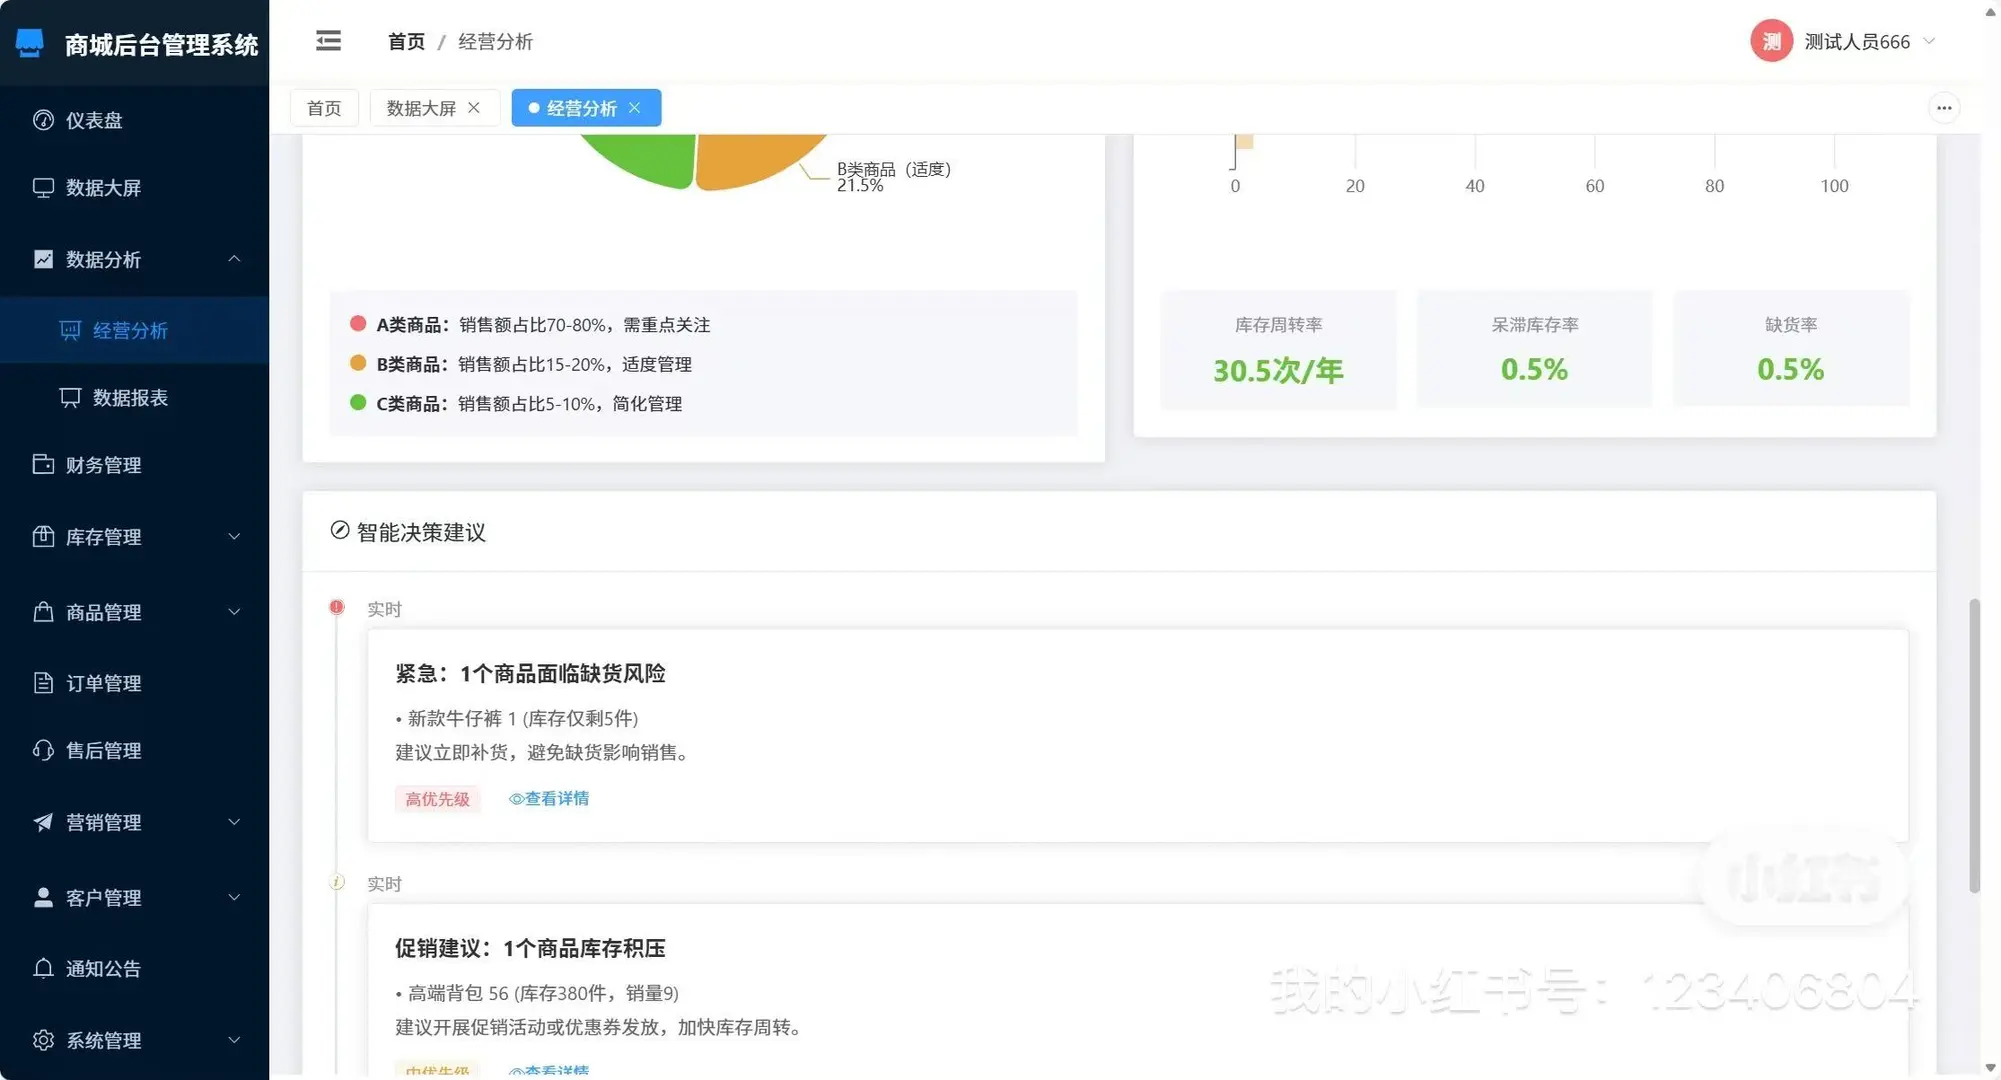The width and height of the screenshot is (2001, 1080).
Task: Expand the 库存管理 submenu
Action: point(234,537)
